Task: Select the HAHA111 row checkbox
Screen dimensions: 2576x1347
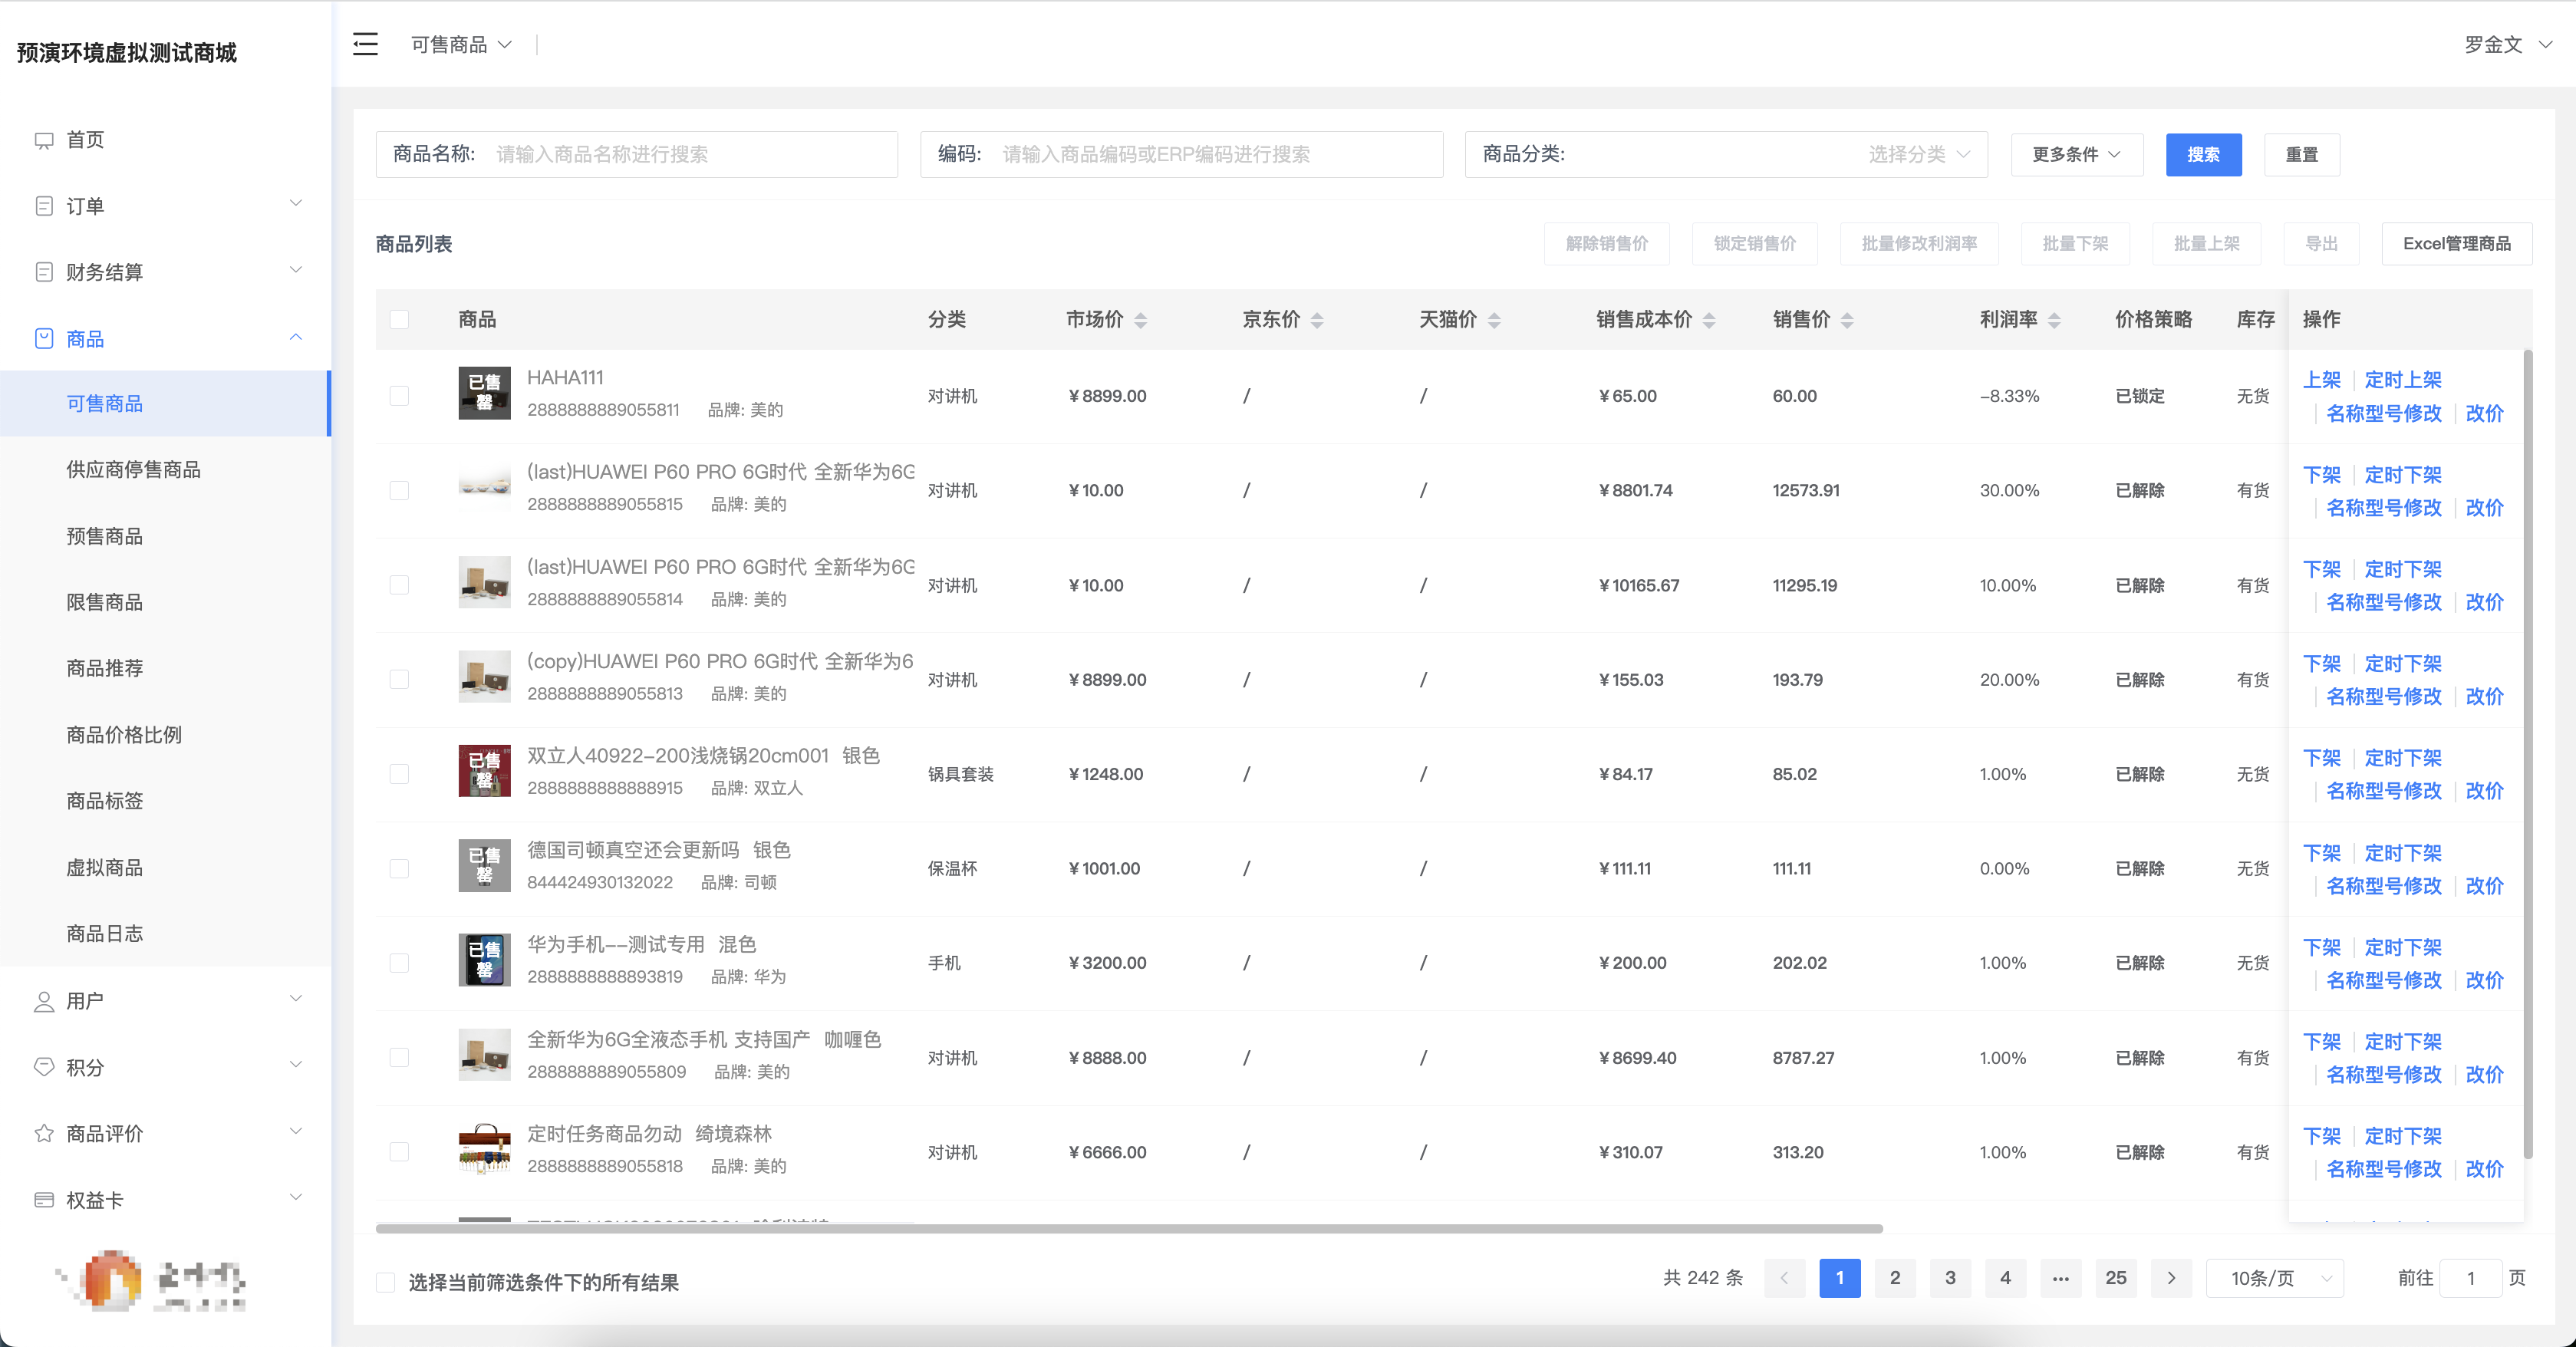Action: (x=399, y=396)
